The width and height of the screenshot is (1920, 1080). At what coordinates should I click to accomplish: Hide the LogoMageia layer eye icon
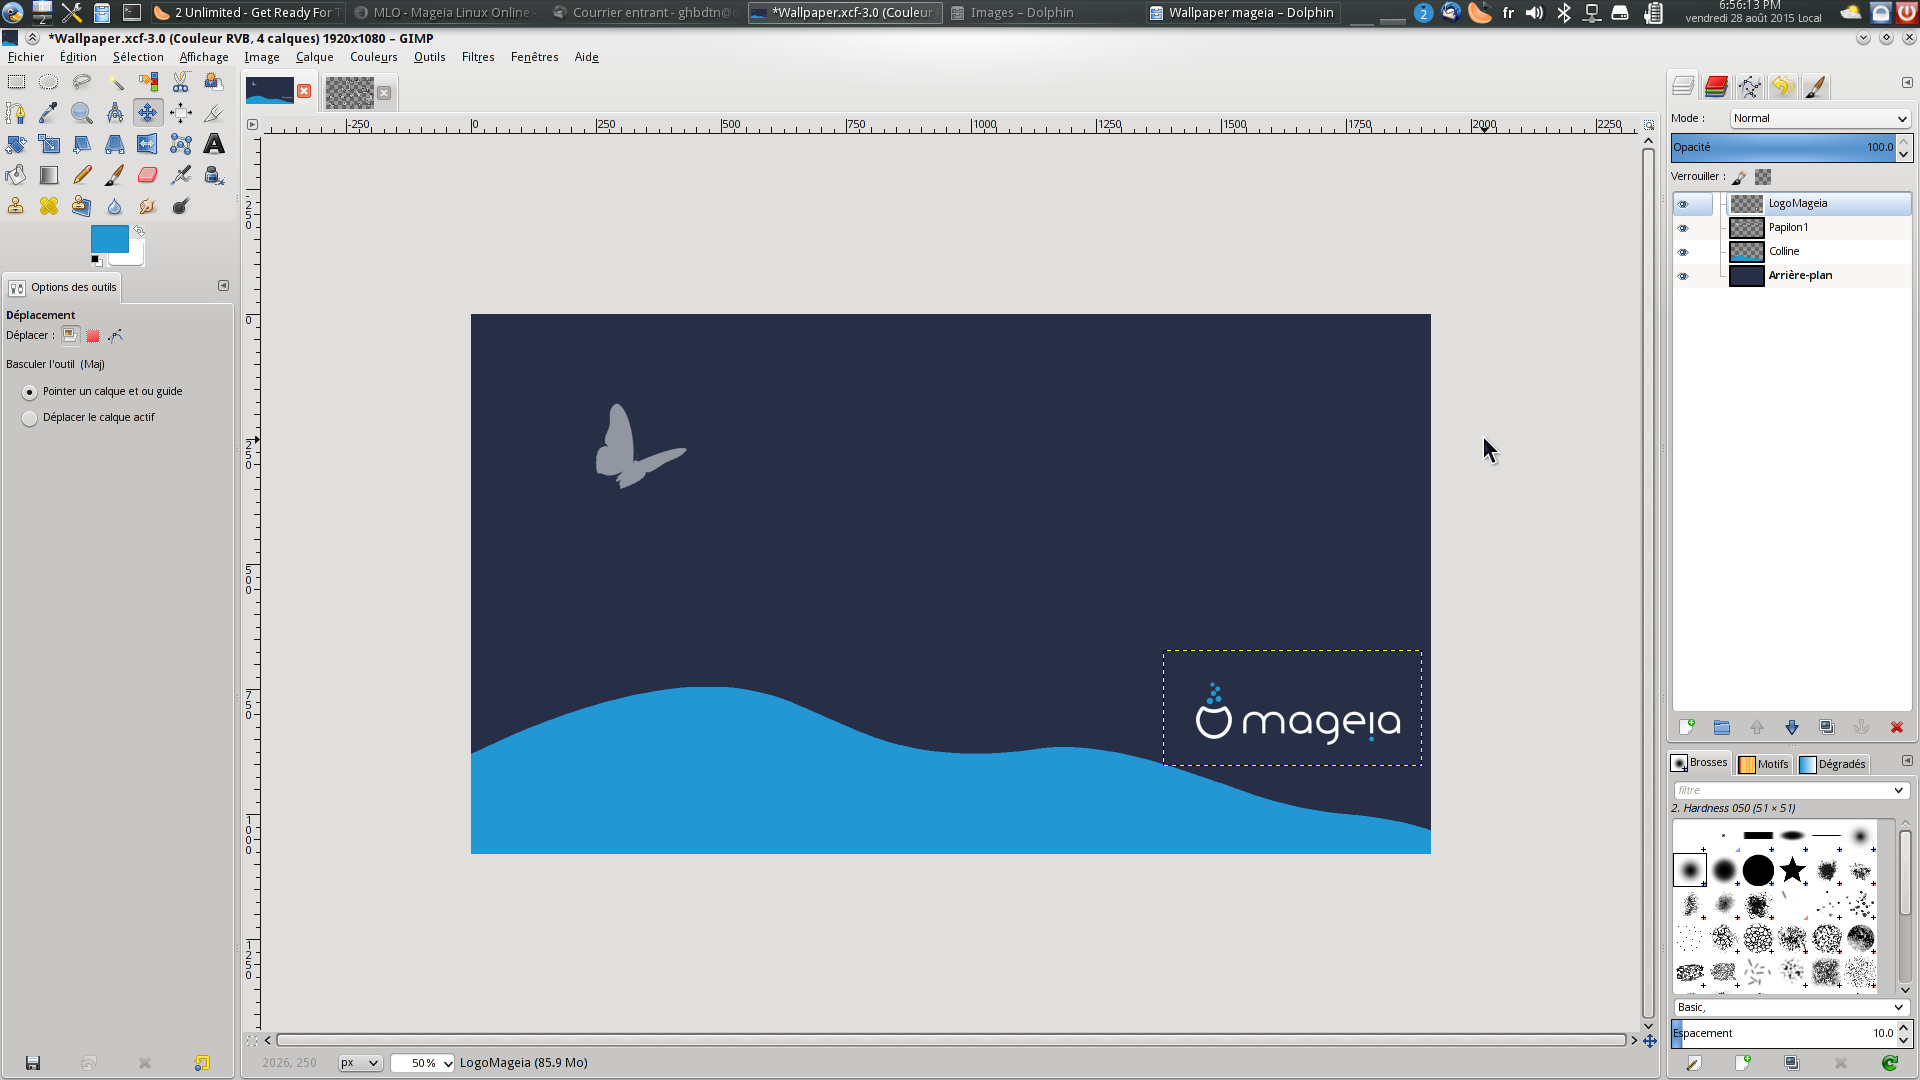pos(1683,204)
